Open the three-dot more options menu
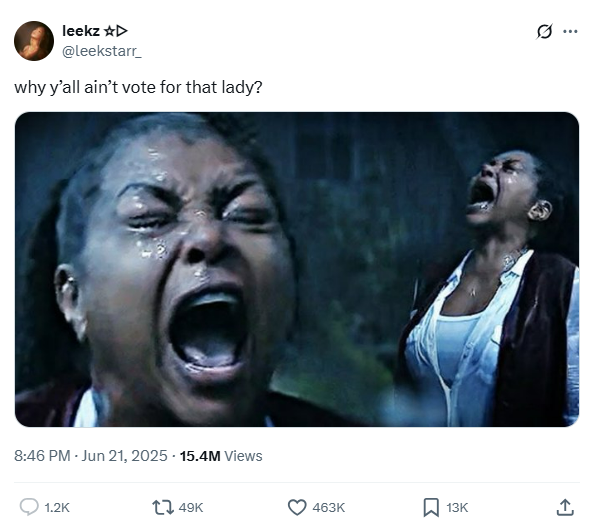Screen dimensions: 595x523 click(x=570, y=32)
